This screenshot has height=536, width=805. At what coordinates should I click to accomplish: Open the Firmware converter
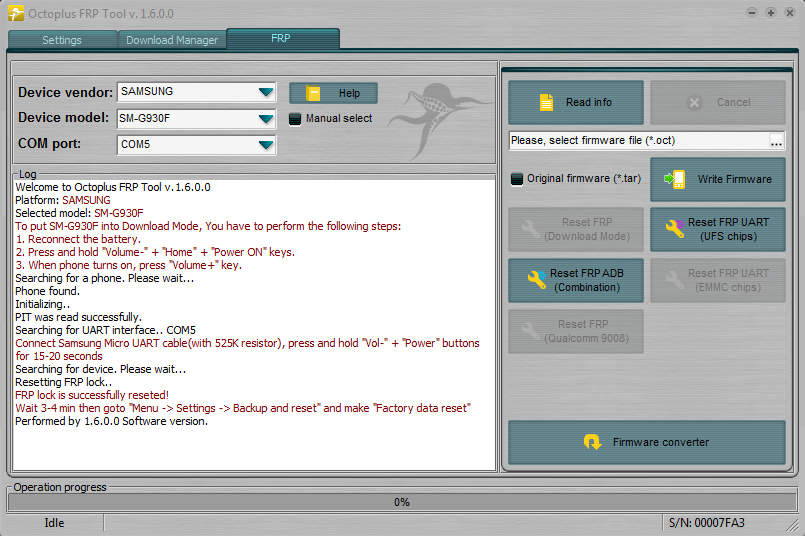[647, 442]
